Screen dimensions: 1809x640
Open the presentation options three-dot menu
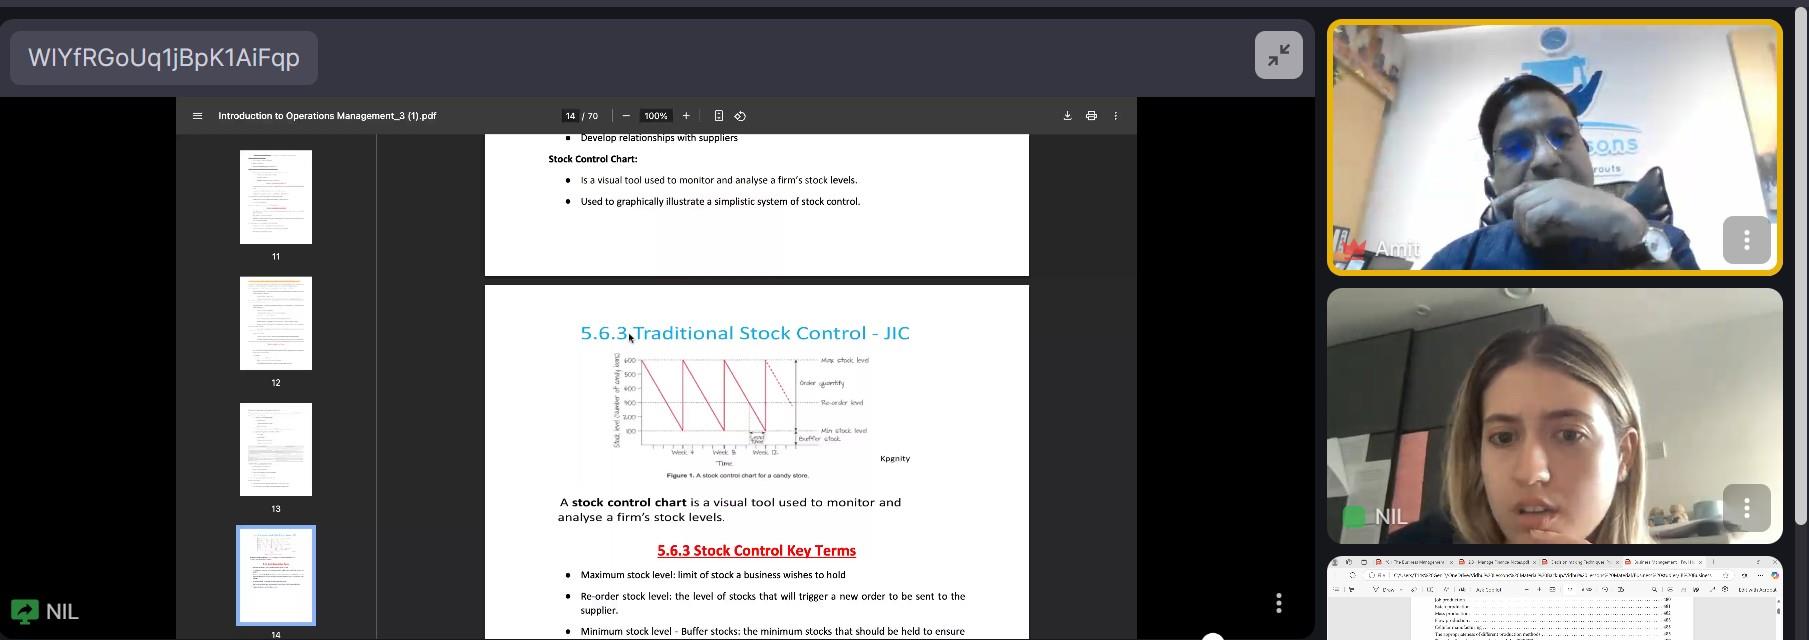(1278, 603)
